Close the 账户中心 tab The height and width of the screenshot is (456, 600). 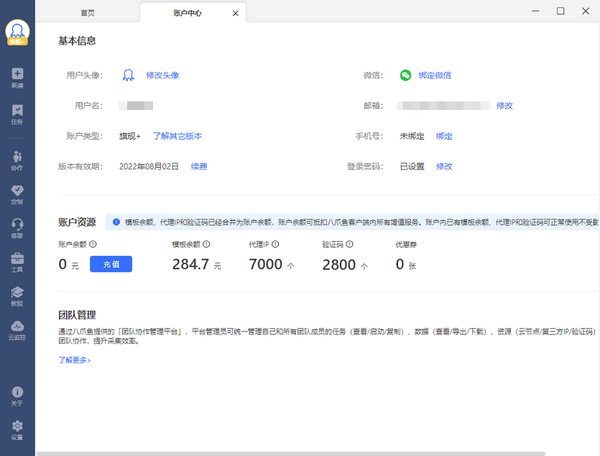(235, 13)
